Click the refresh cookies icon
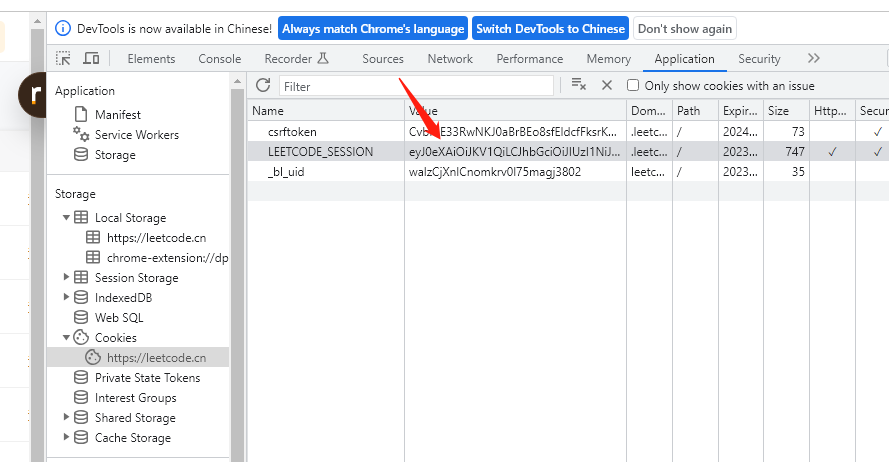 tap(263, 86)
